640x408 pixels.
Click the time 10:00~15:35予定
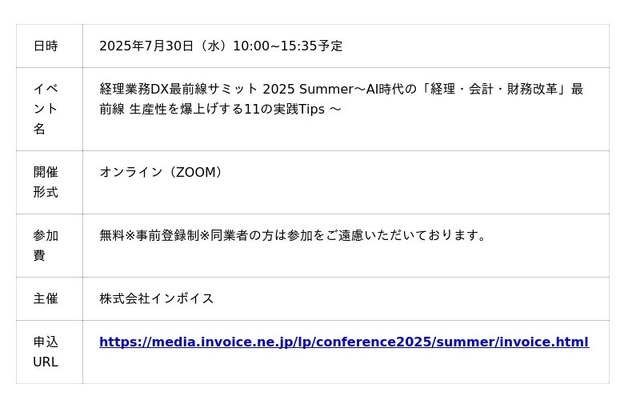coord(288,46)
